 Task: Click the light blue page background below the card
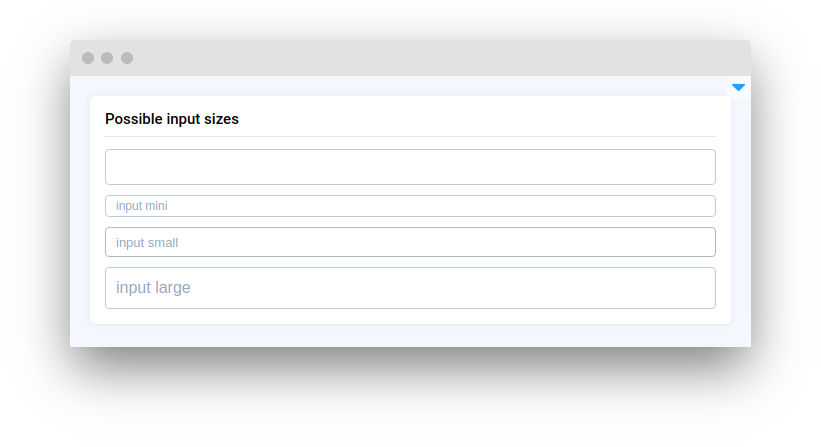(x=410, y=336)
